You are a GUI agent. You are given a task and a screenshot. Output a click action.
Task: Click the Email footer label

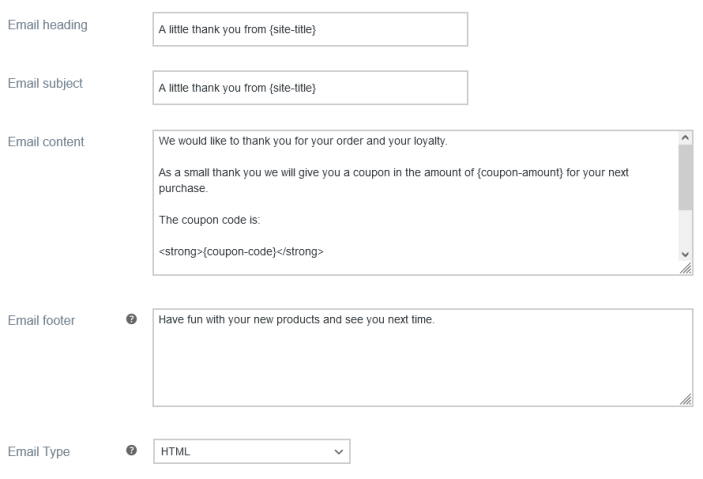click(42, 320)
